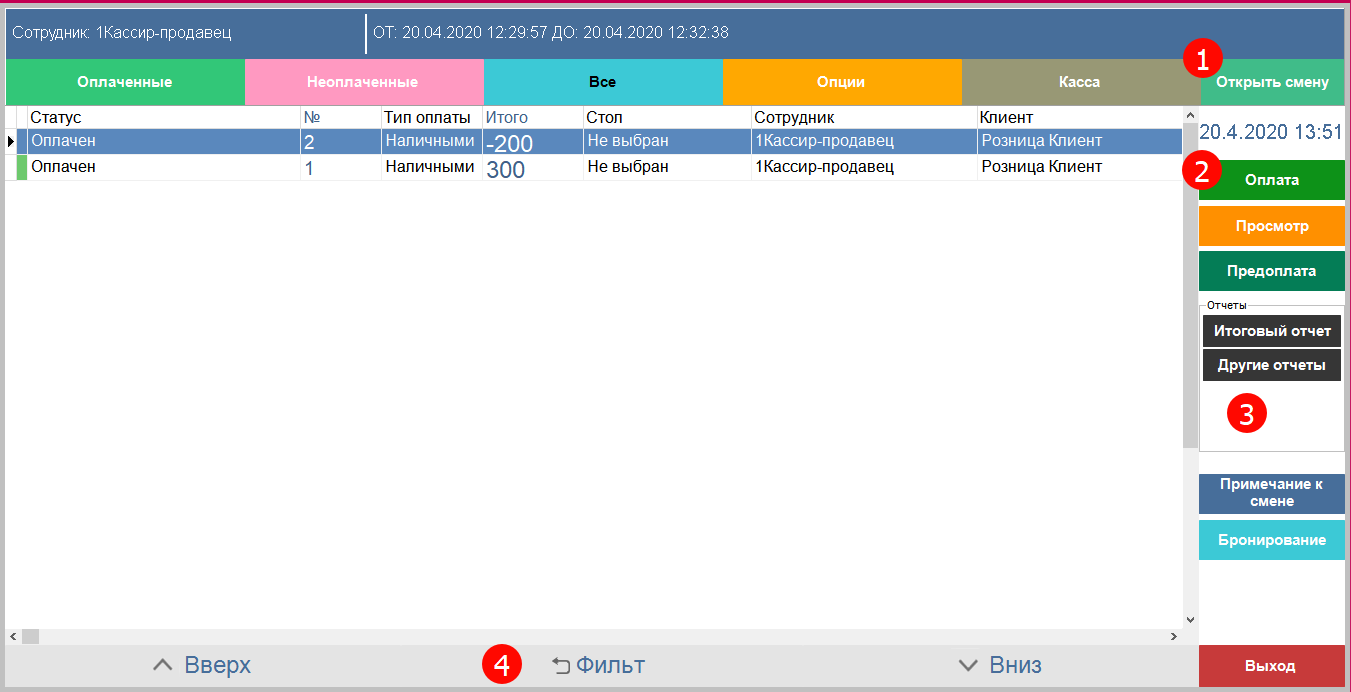Click the Предоплата button

pyautogui.click(x=1271, y=271)
